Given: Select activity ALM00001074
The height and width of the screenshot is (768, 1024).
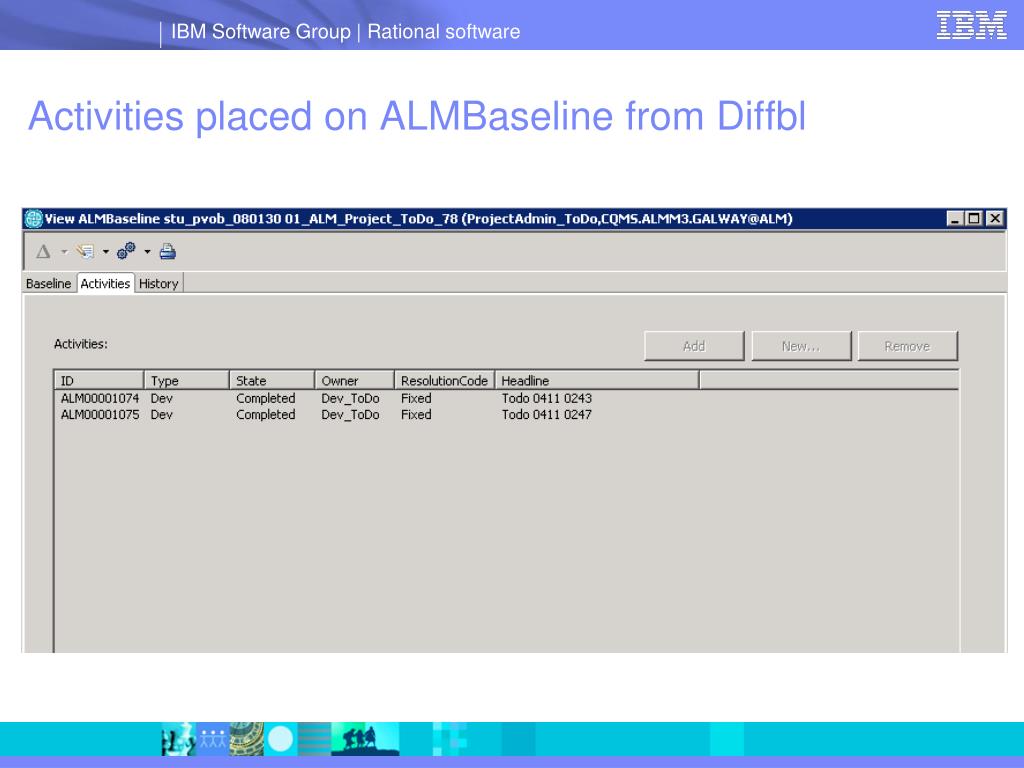Looking at the screenshot, I should point(100,398).
